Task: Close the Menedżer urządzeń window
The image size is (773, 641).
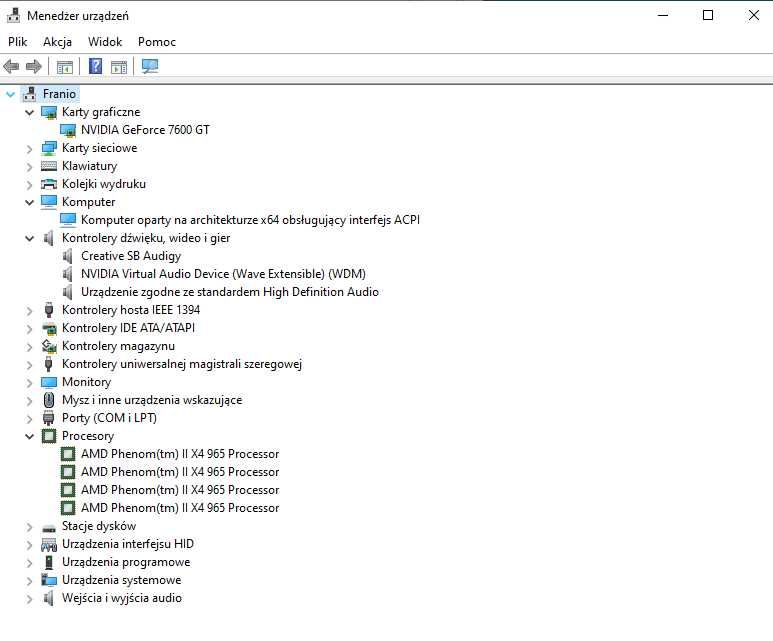Action: tap(753, 15)
